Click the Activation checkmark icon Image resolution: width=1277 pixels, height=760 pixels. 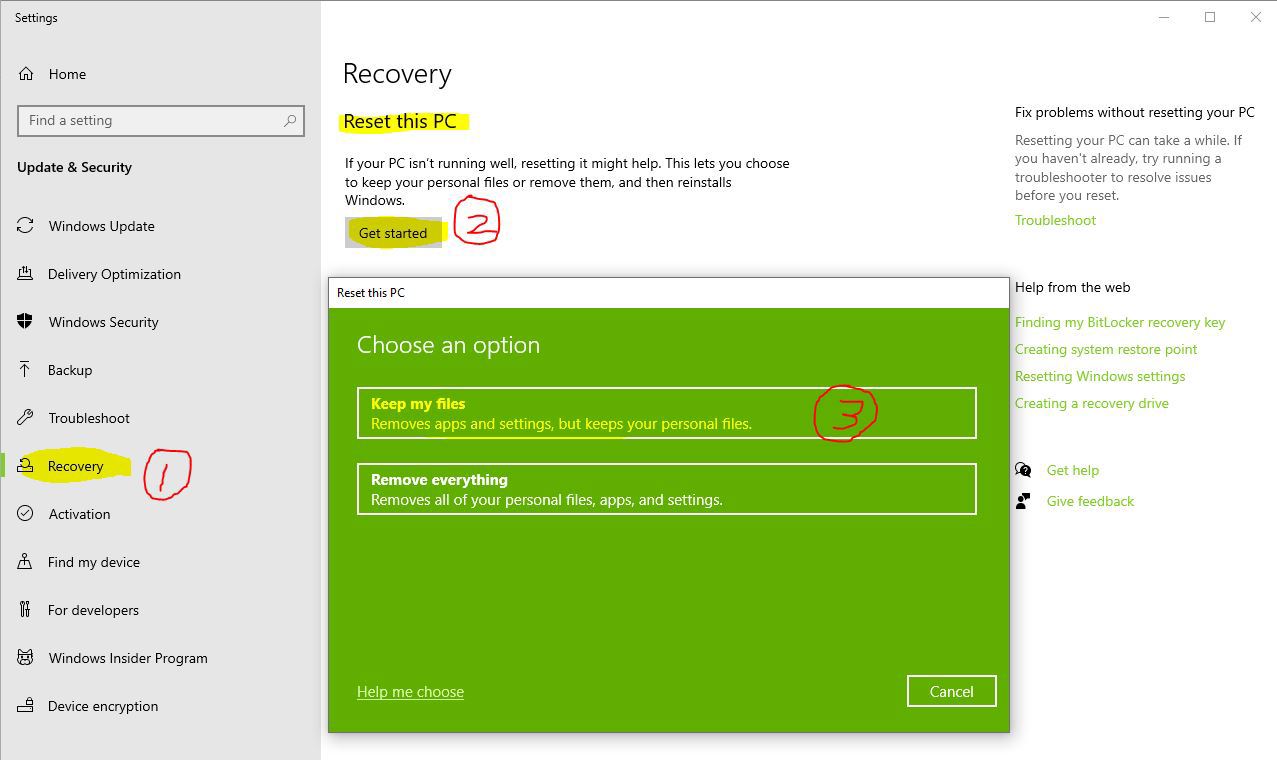(25, 514)
